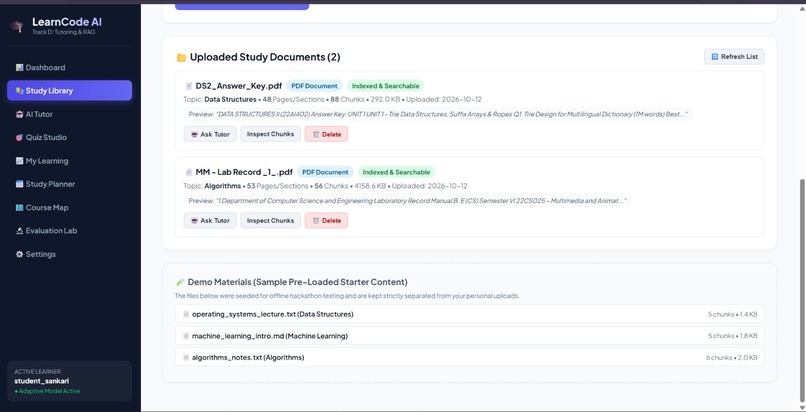This screenshot has height=412, width=806.
Task: Select the algorithms_notes.txt demo row
Action: [469, 358]
